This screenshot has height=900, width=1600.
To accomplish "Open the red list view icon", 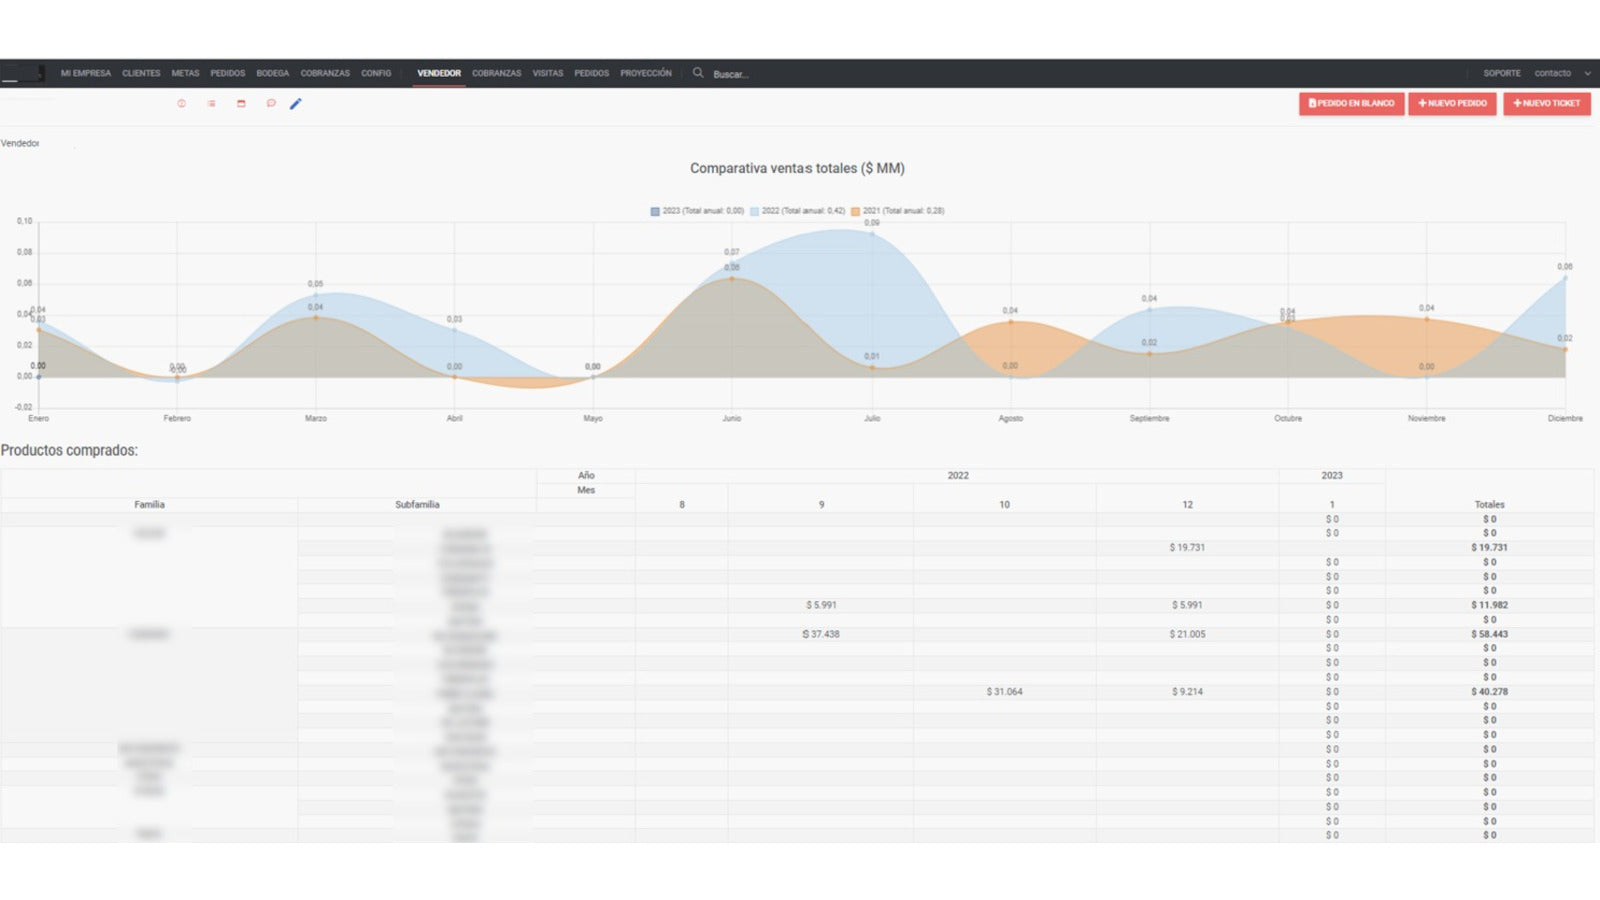I will click(211, 104).
